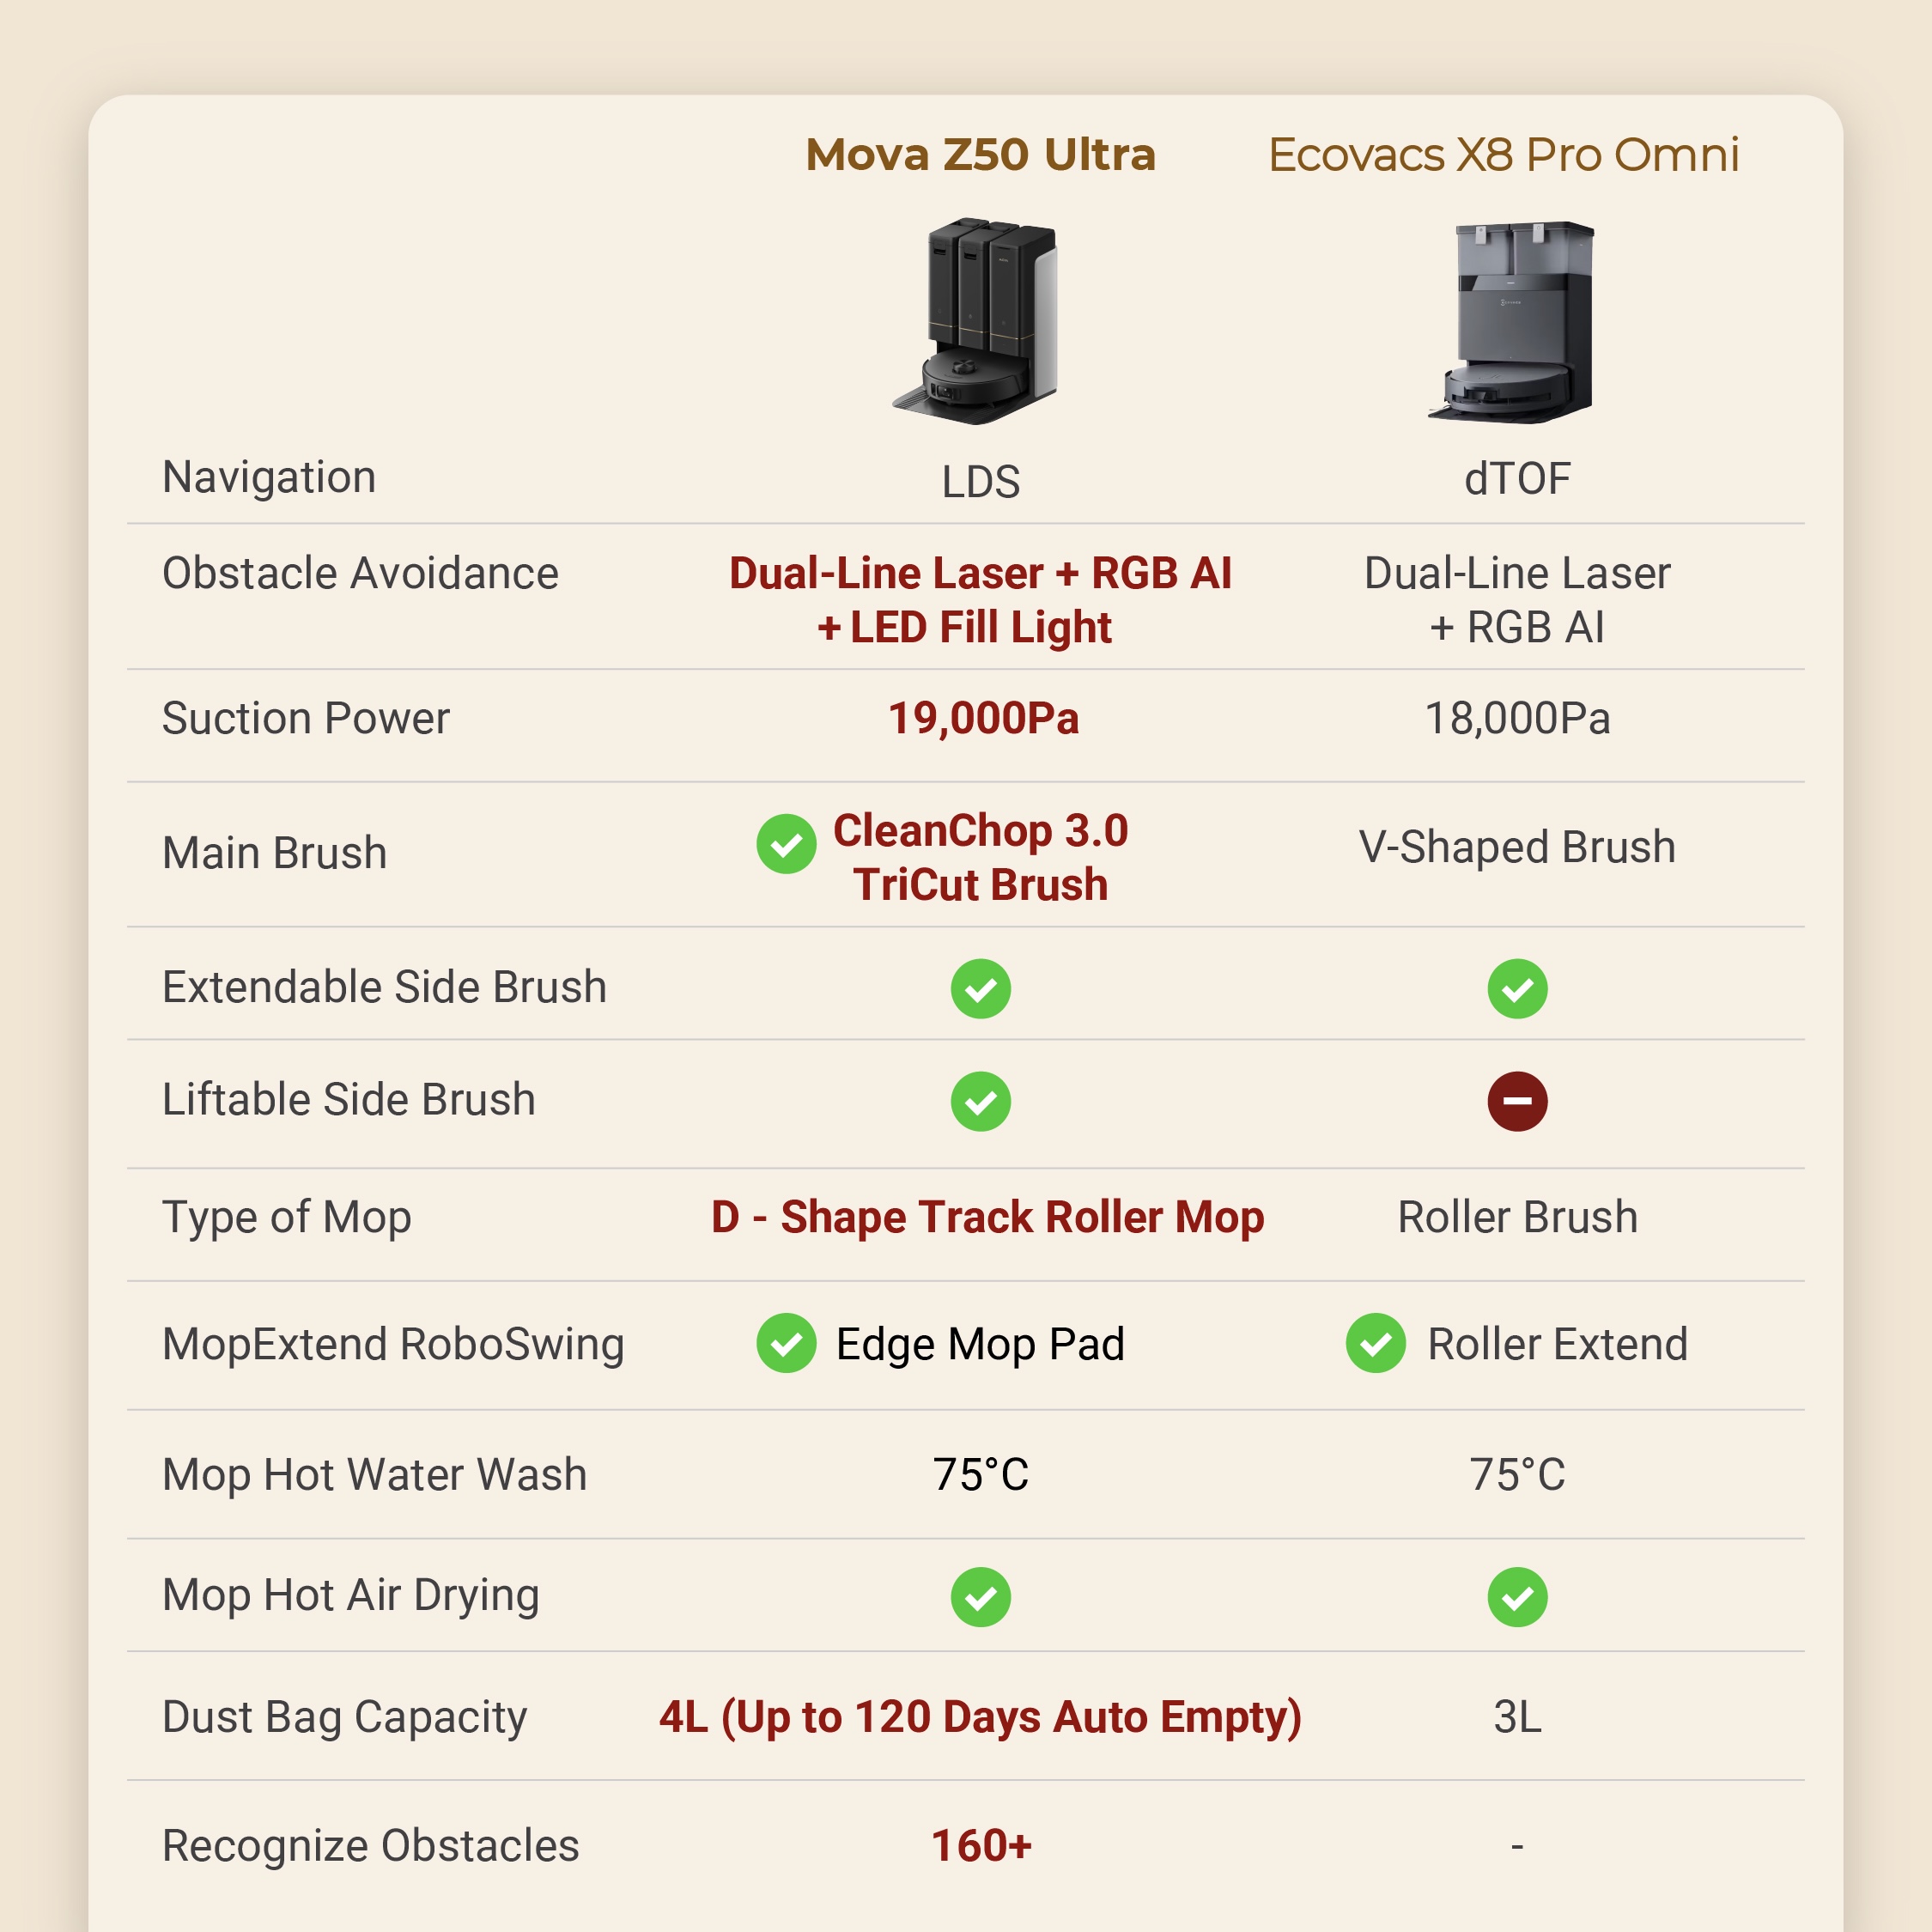Click Mova's Extendable Side Brush checkmark
The image size is (1932, 1932).
pos(980,988)
